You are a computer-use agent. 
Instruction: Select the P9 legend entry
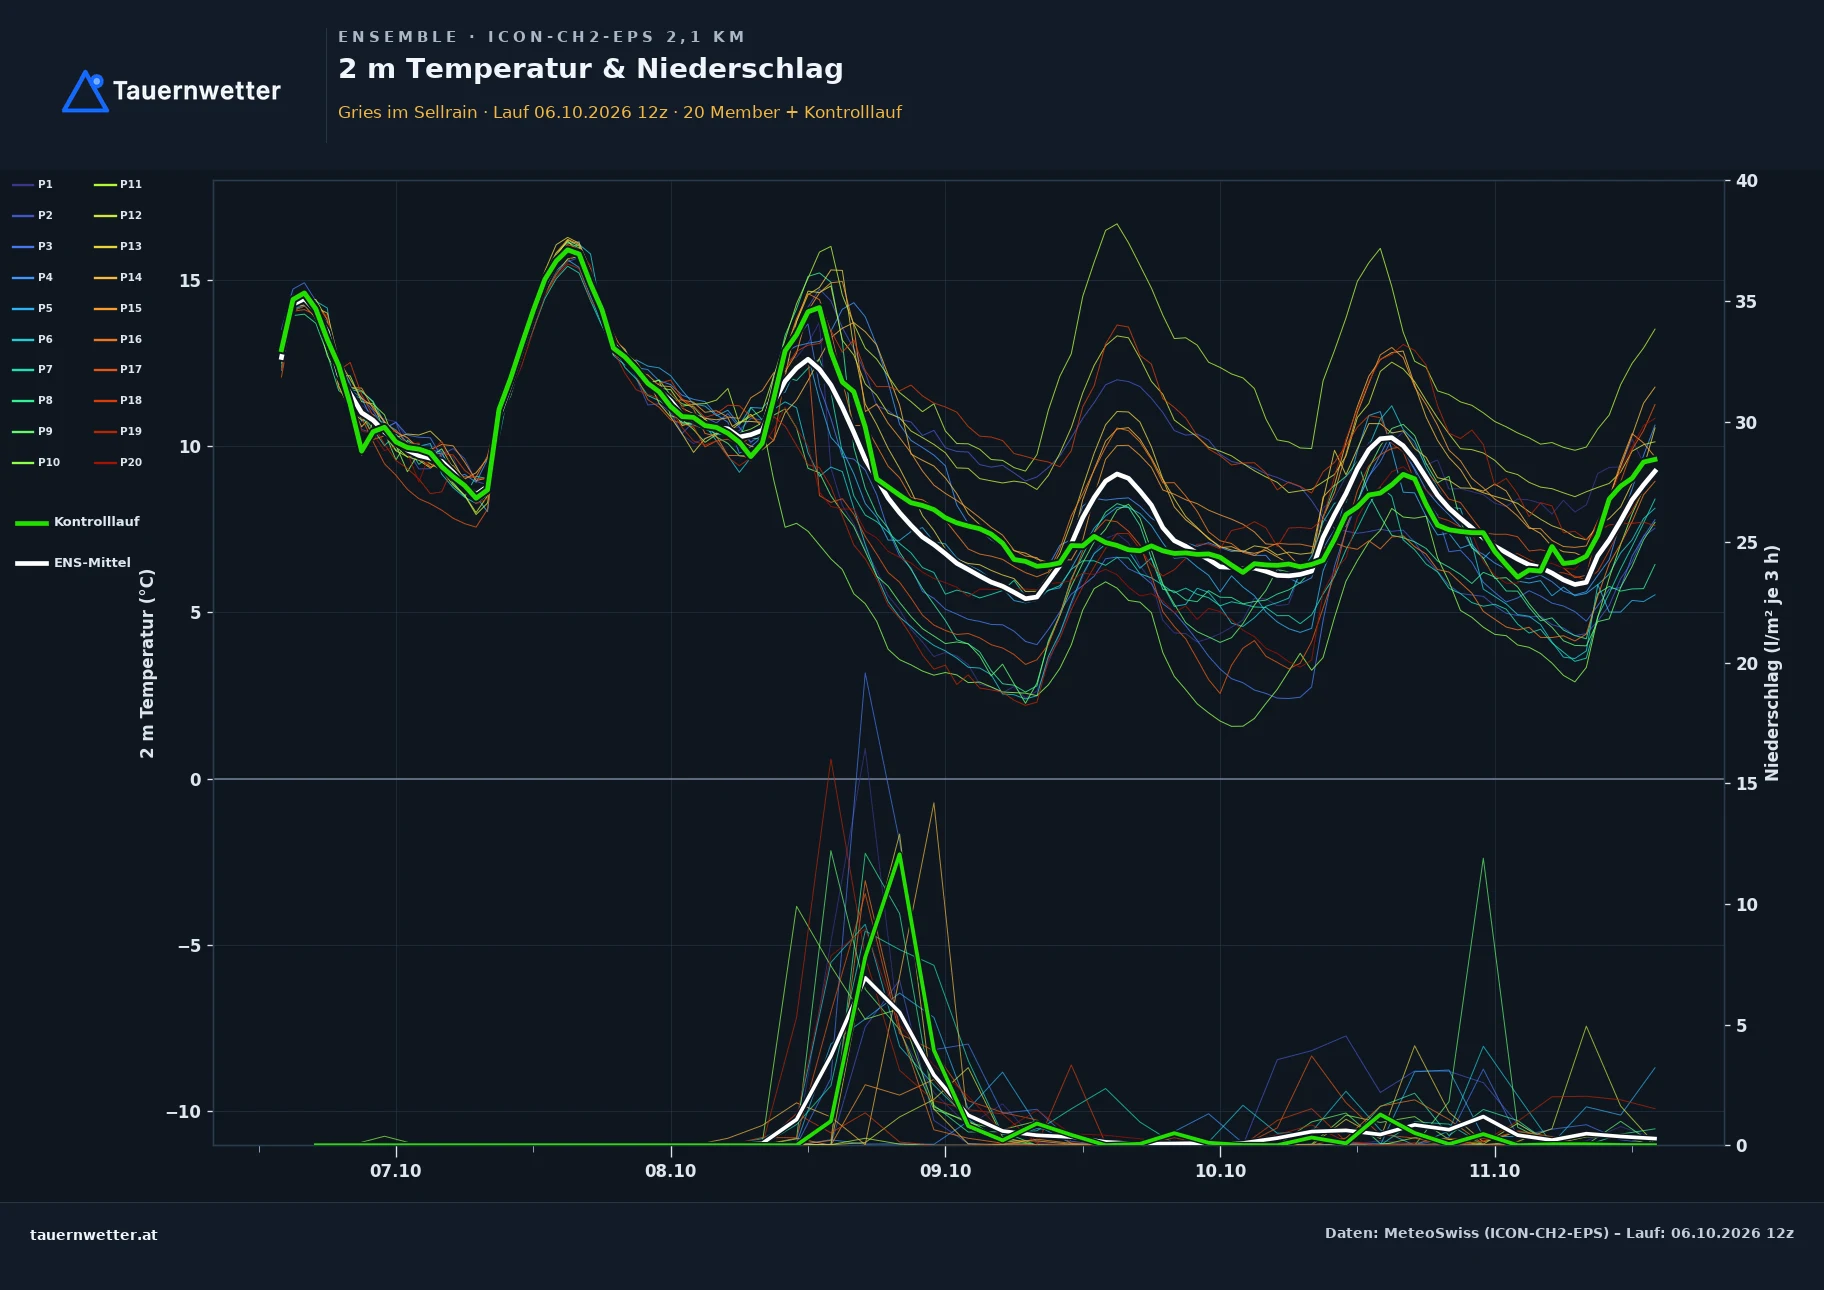coord(33,431)
